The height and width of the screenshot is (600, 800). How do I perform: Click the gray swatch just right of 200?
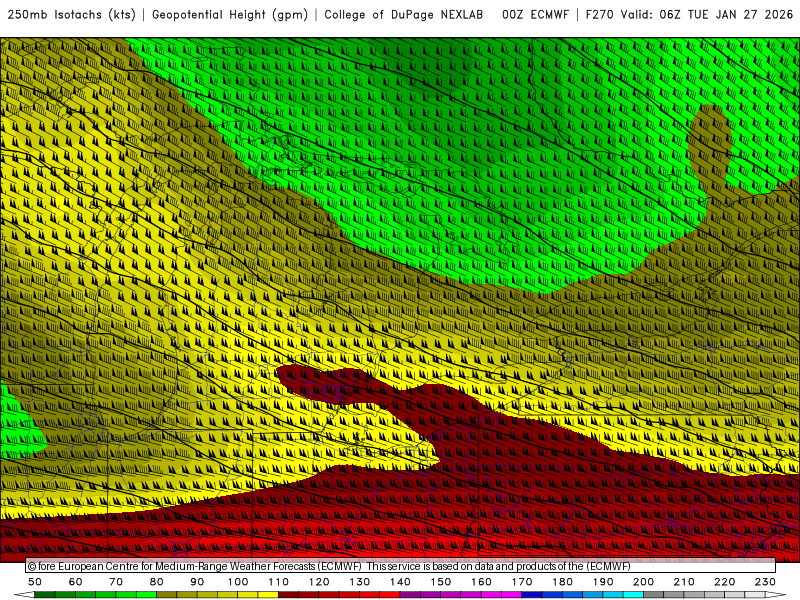click(x=654, y=595)
